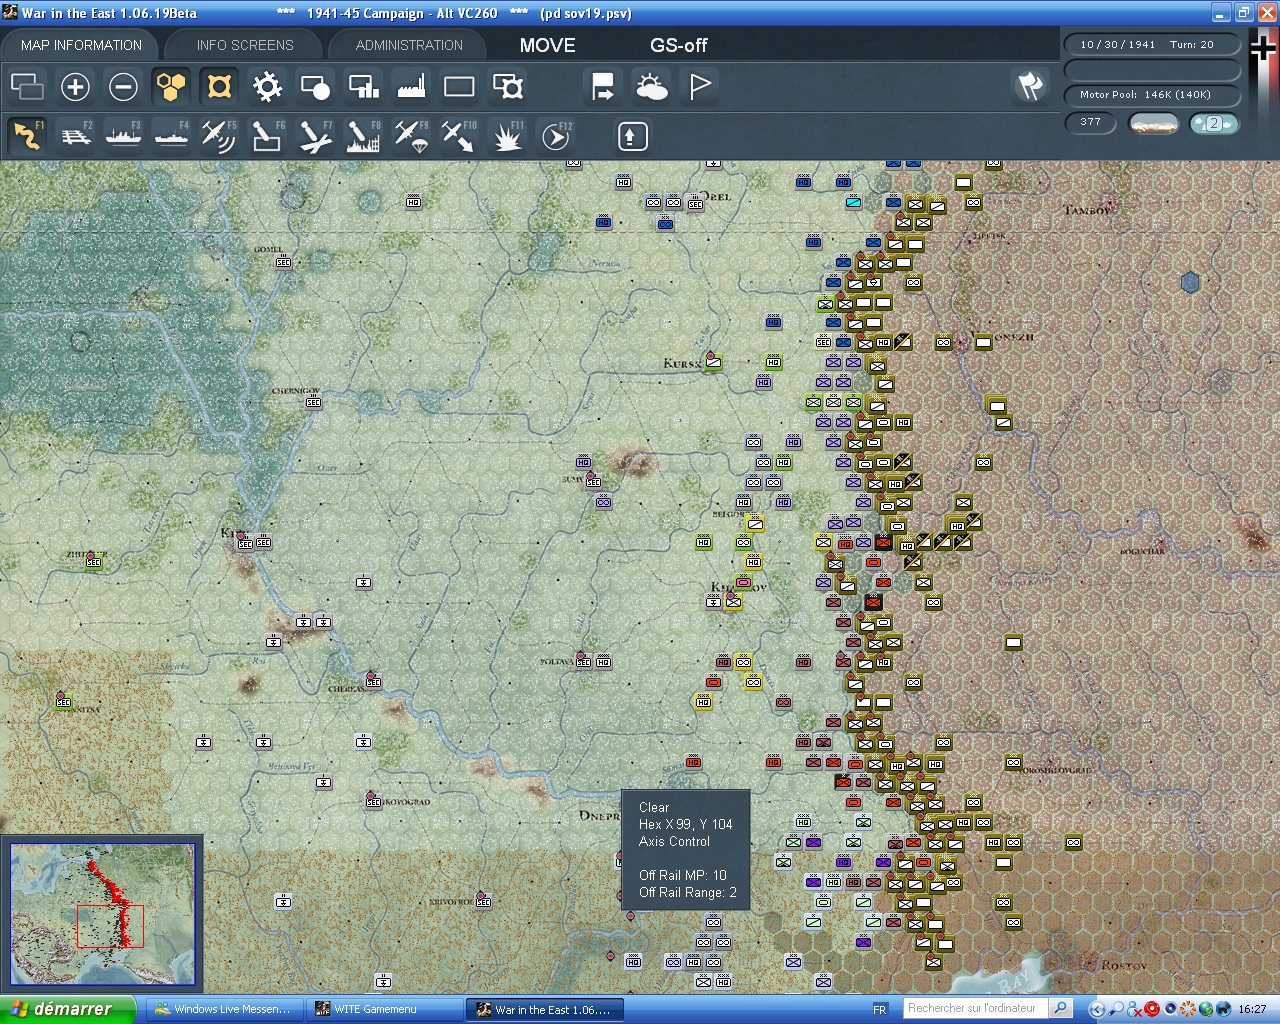The image size is (1280, 1024).
Task: Select the F4 amphibious transport mode icon
Action: [171, 136]
